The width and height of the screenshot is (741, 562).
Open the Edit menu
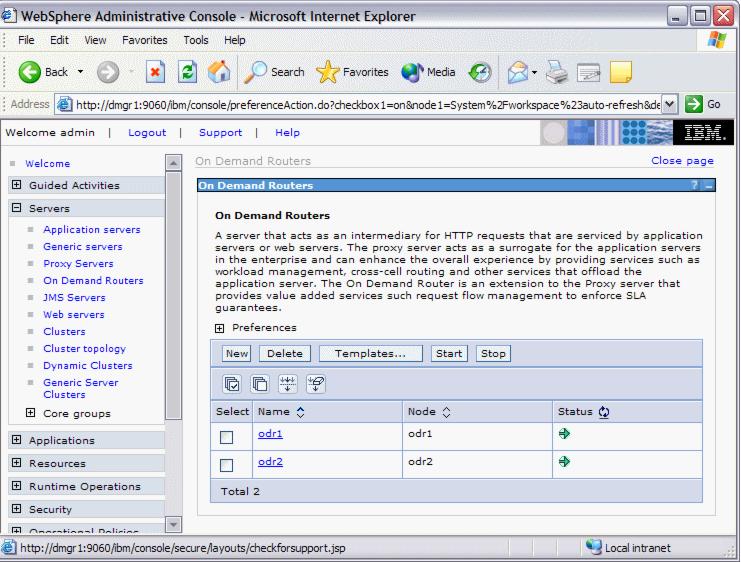pos(59,40)
